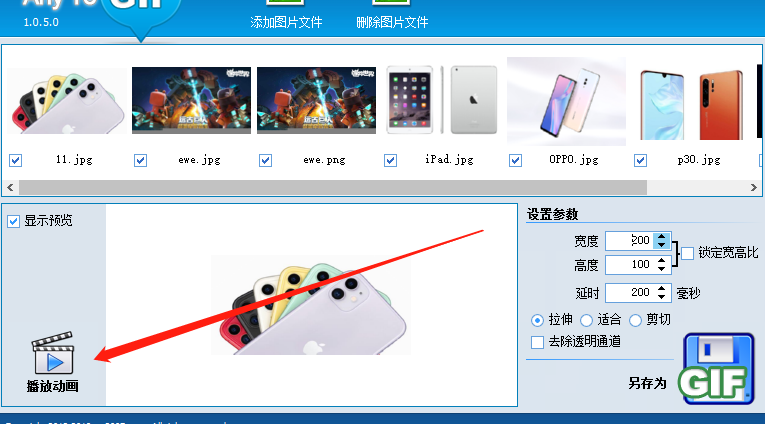The height and width of the screenshot is (424, 765).
Task: Select the p30.jpg thumbnail
Action: click(x=691, y=104)
